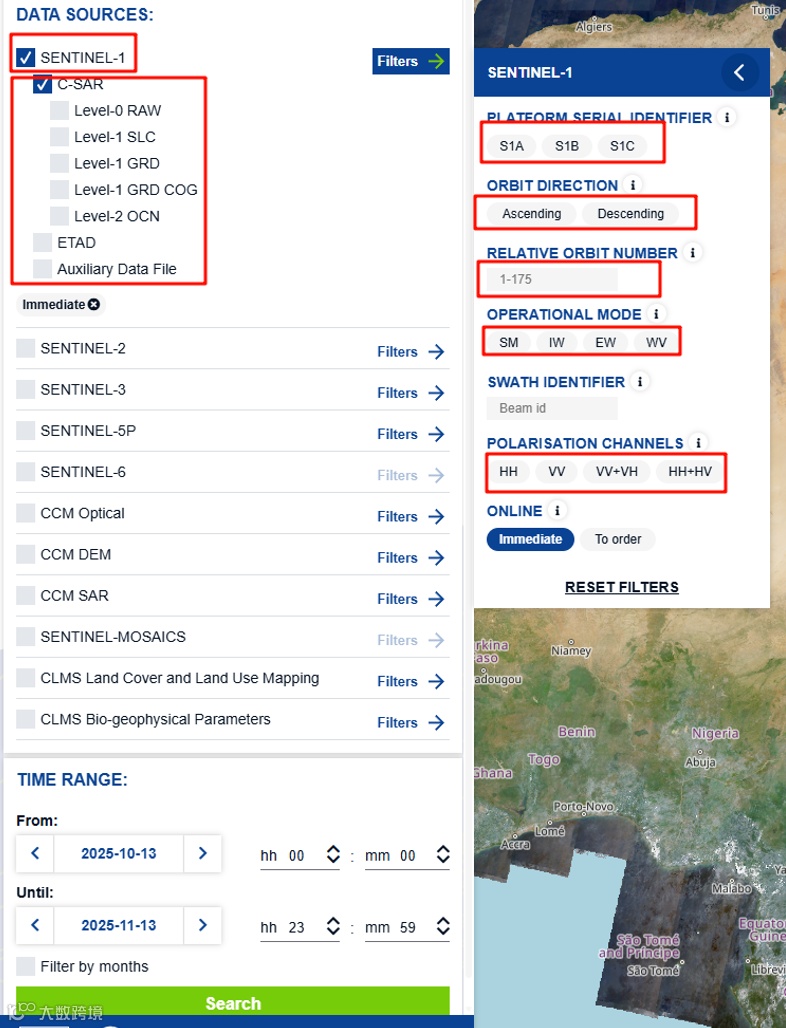Enable Level-2 OCN product checkbox

point(60,216)
